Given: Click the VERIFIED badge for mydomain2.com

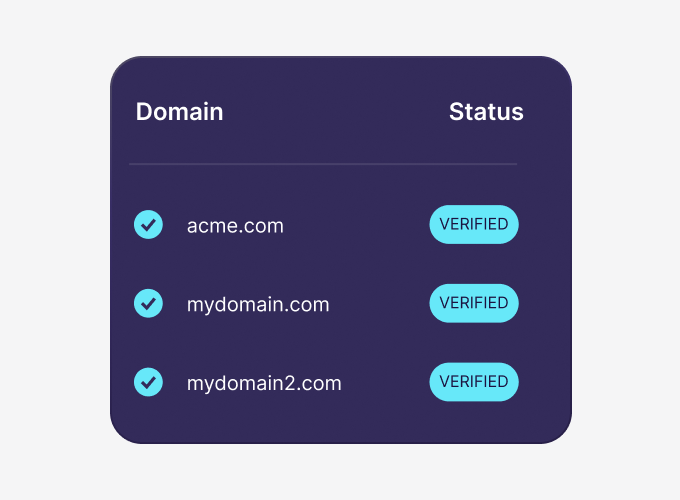Looking at the screenshot, I should [x=474, y=381].
